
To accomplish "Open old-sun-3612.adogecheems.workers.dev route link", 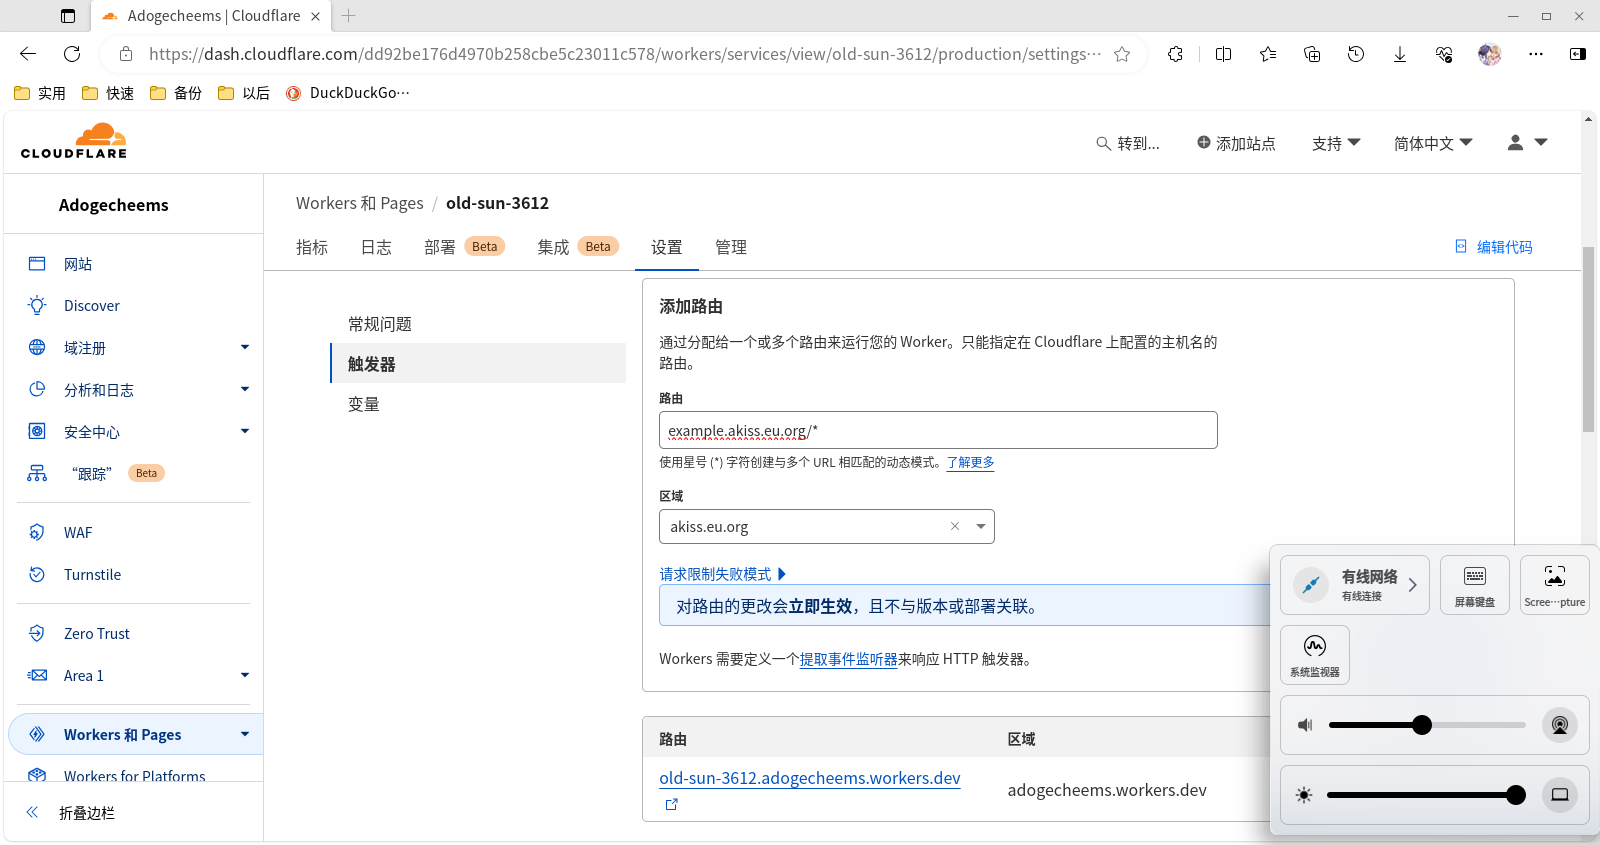I will (x=810, y=778).
